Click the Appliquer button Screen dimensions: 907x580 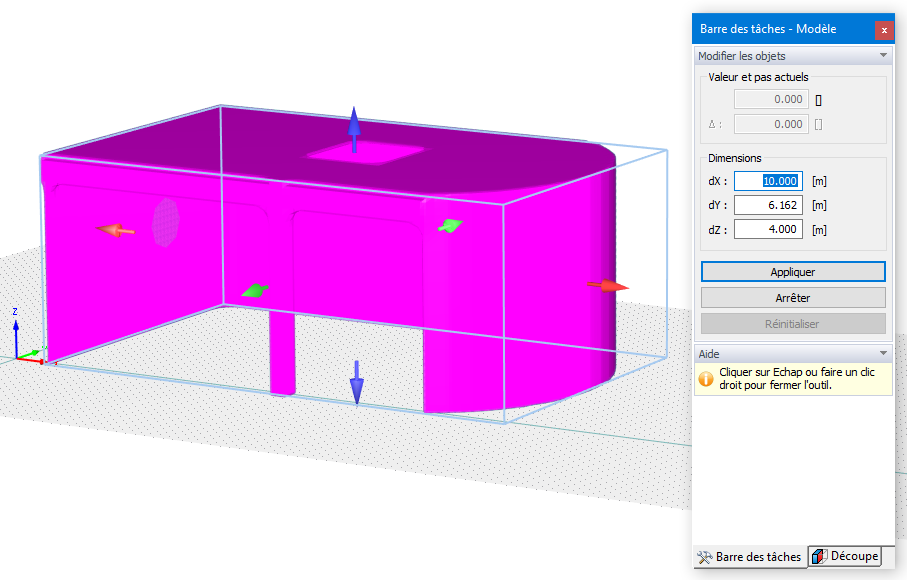click(x=793, y=272)
